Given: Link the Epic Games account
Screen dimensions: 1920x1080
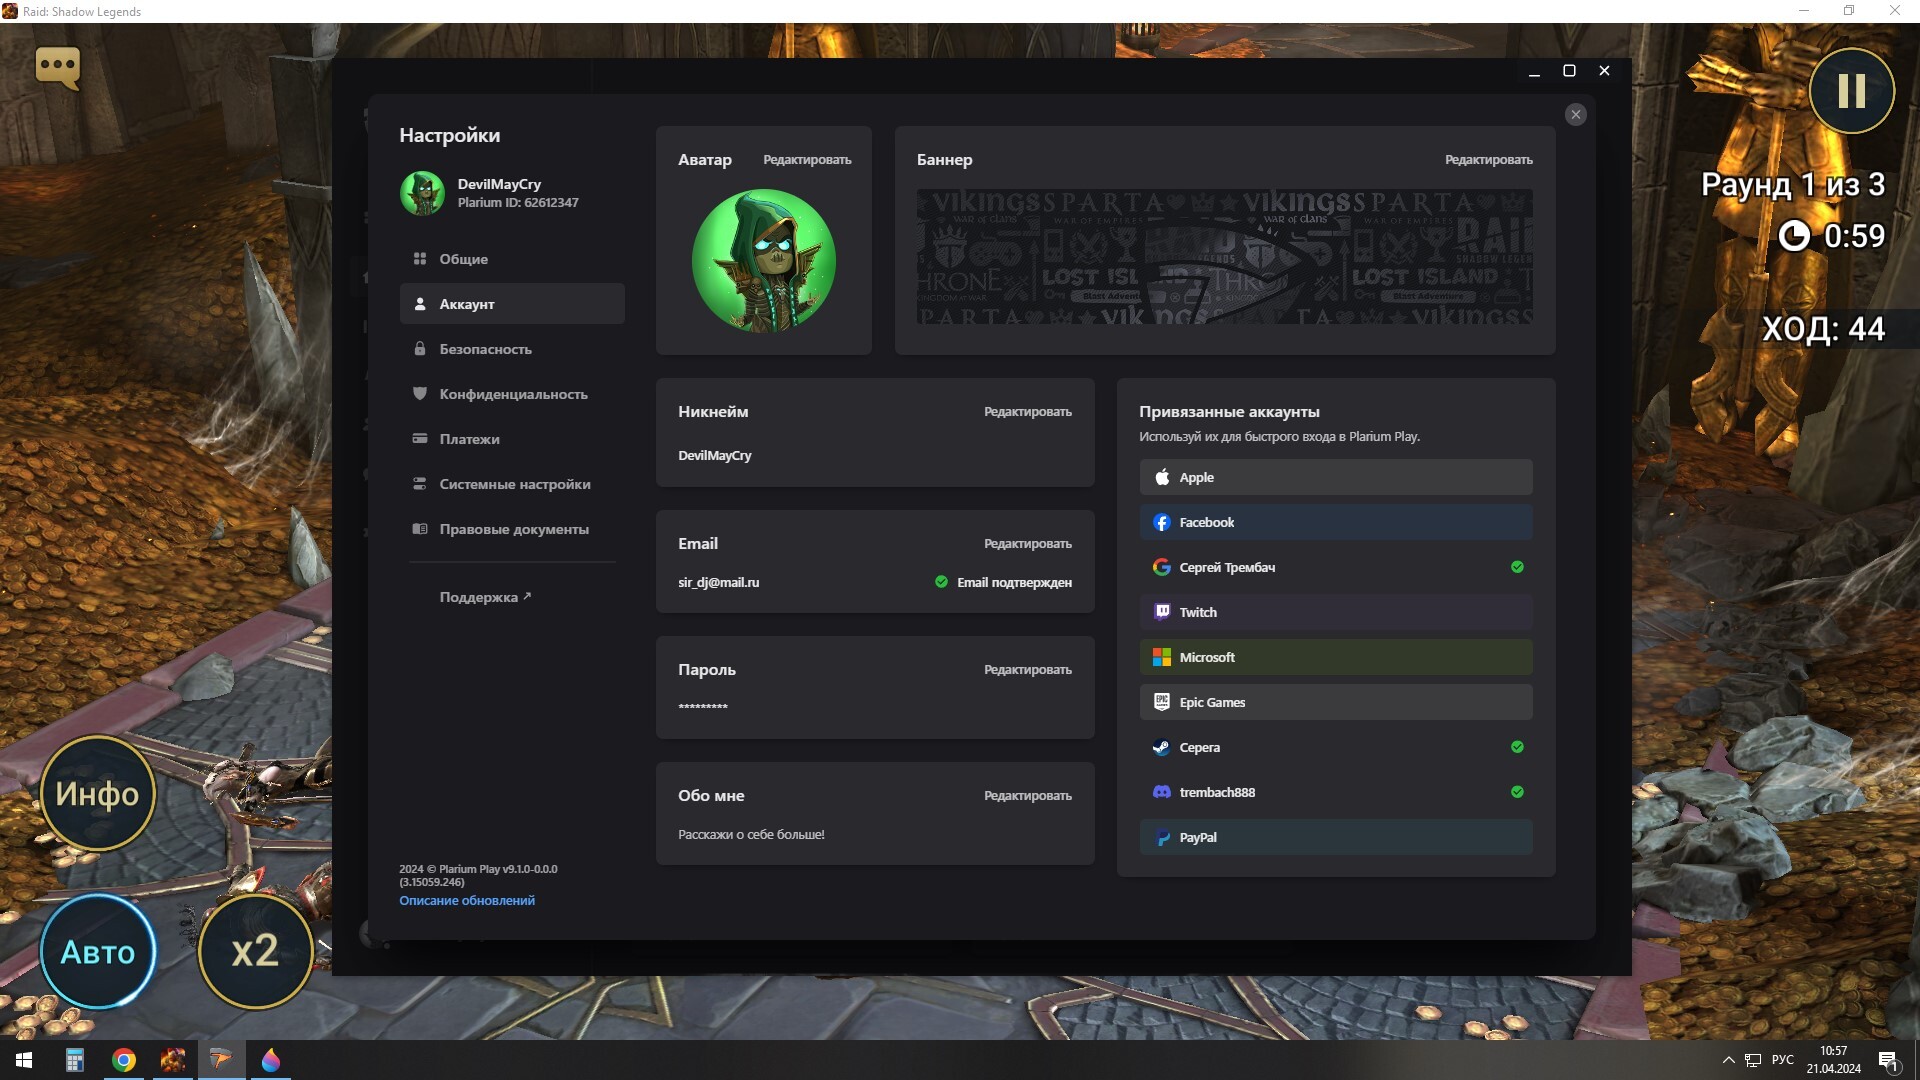Looking at the screenshot, I should tap(1336, 702).
